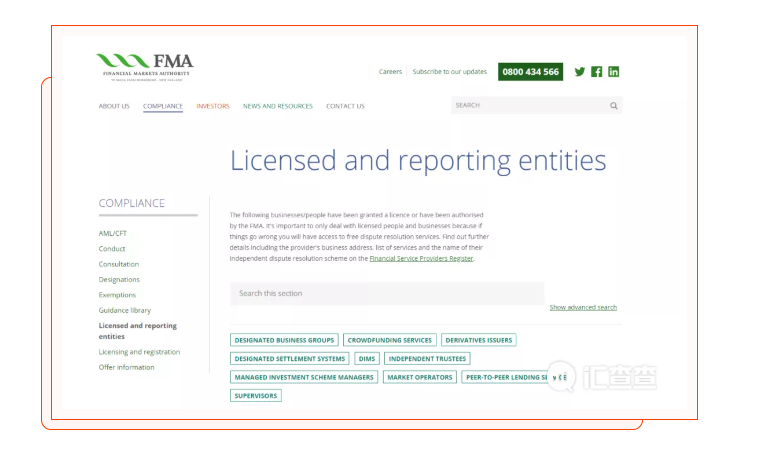The image size is (764, 452).
Task: Click the 0800 434 566 phone button
Action: point(530,72)
